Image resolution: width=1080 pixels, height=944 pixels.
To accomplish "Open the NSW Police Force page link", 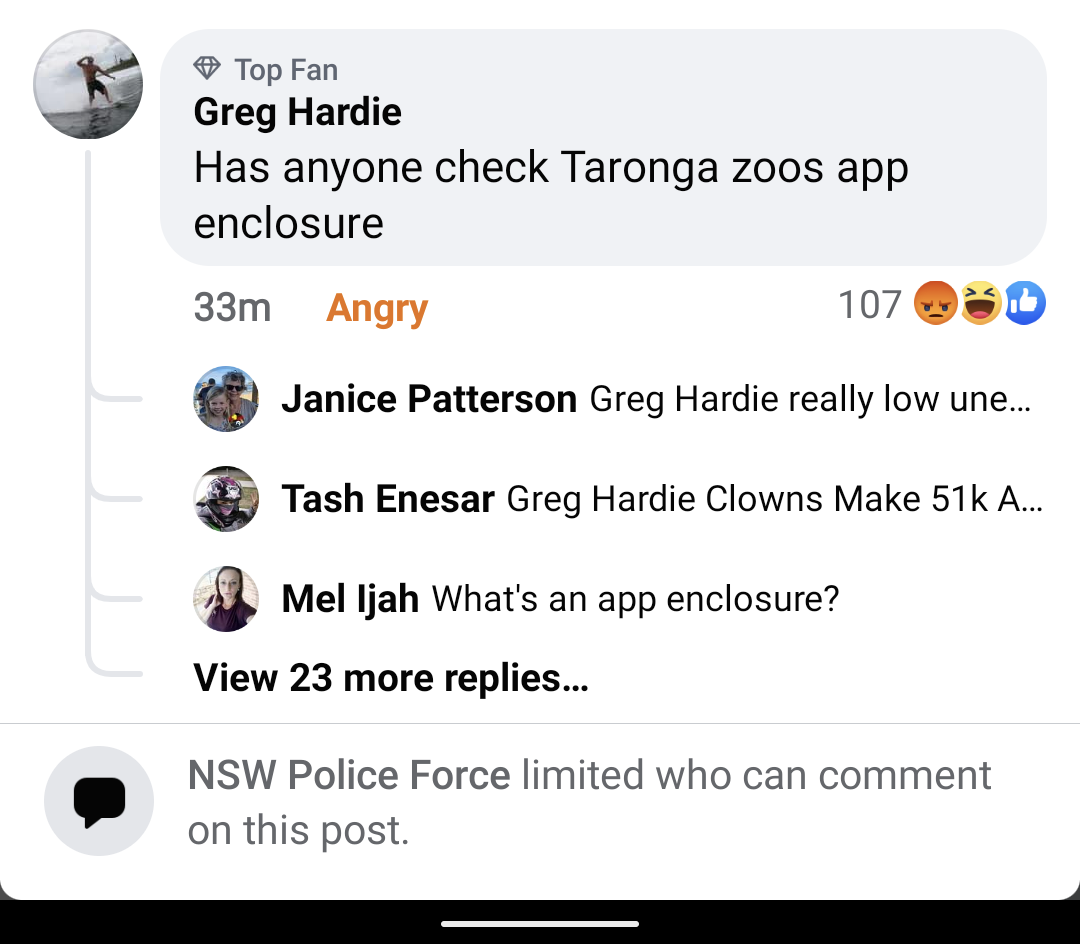I will coord(349,775).
